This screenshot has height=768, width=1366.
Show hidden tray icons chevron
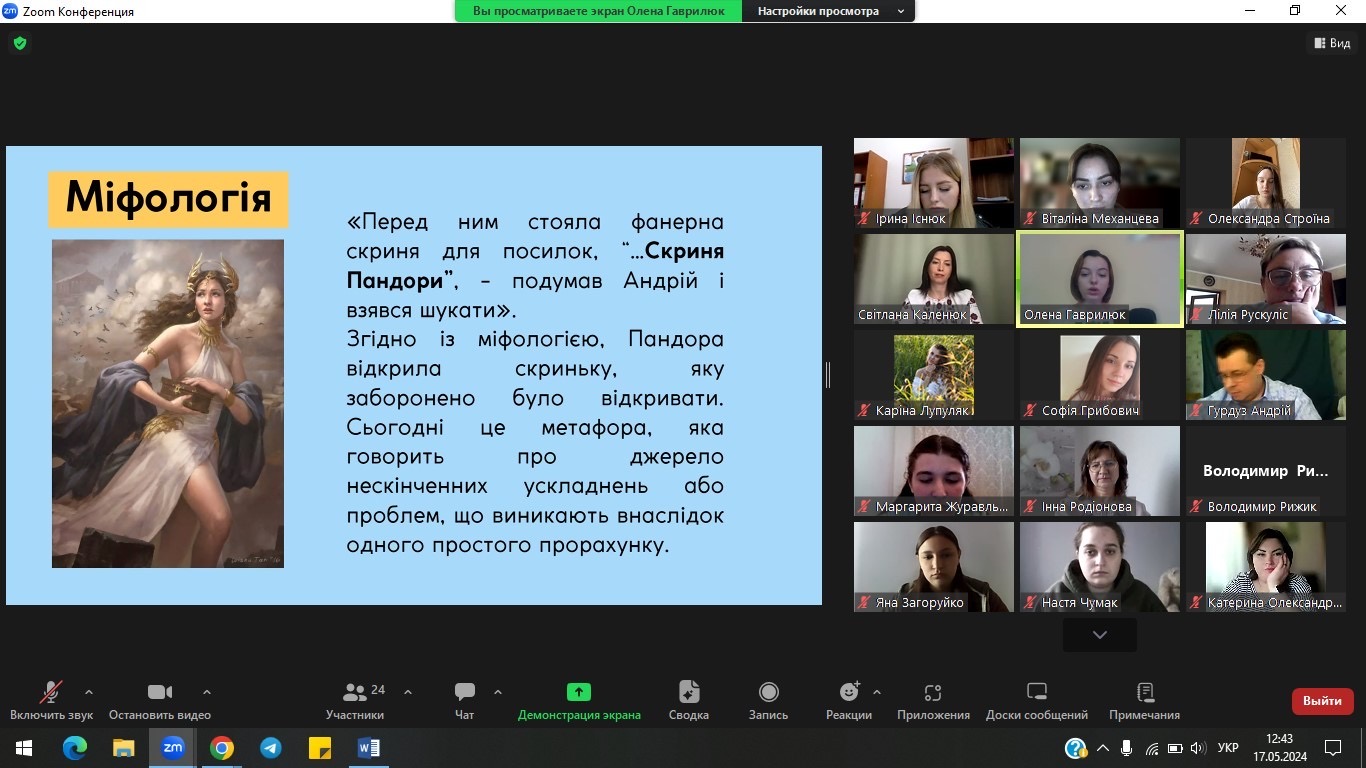pos(1103,748)
